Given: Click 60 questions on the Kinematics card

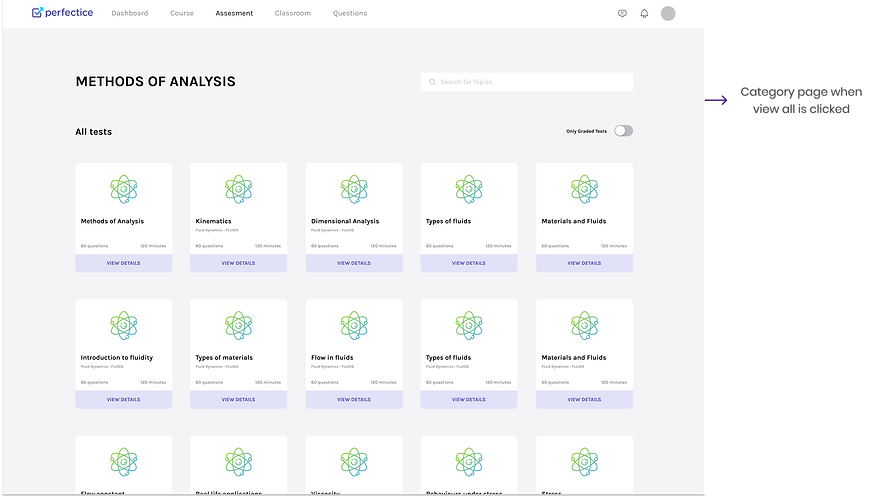Looking at the screenshot, I should [209, 246].
